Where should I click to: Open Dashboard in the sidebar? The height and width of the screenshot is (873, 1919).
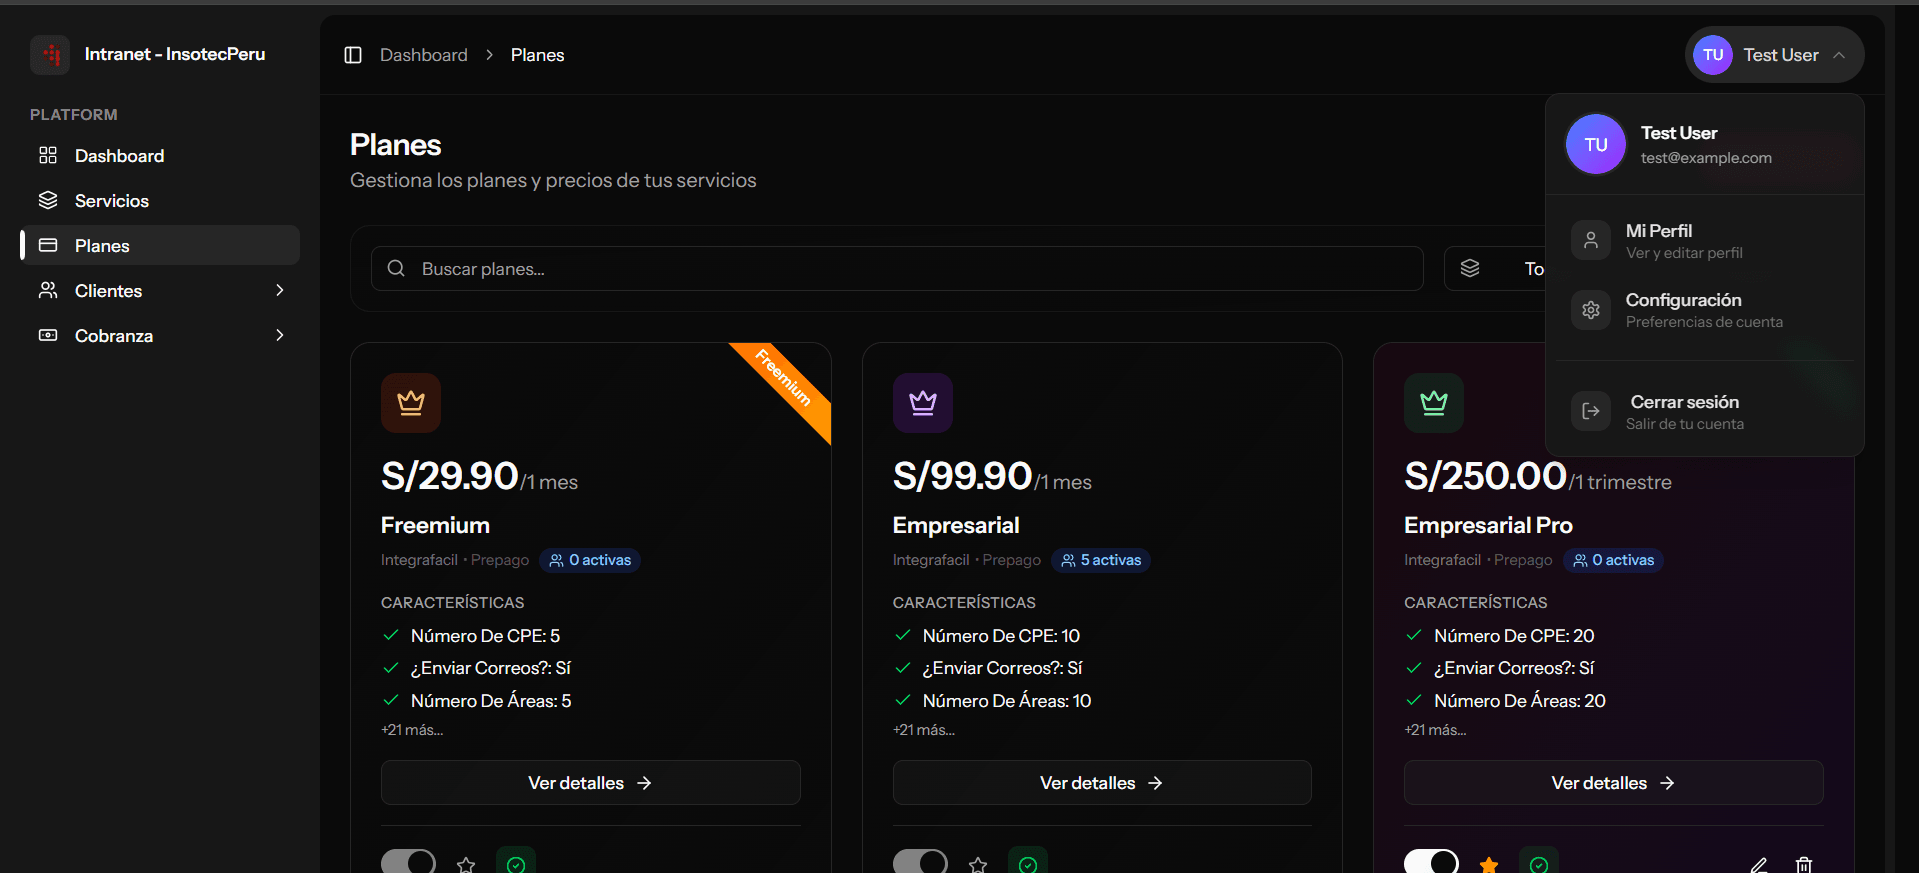[160, 156]
